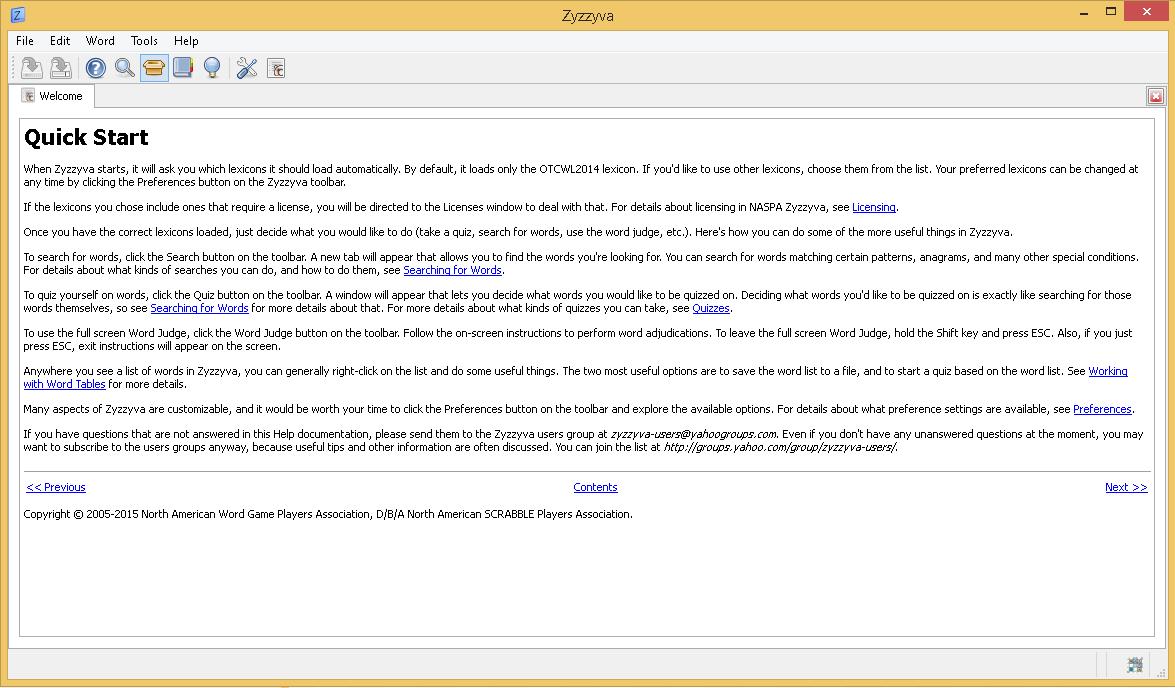Select the Word Judge document icon on the toolbar
The image size is (1175, 688).
click(276, 67)
